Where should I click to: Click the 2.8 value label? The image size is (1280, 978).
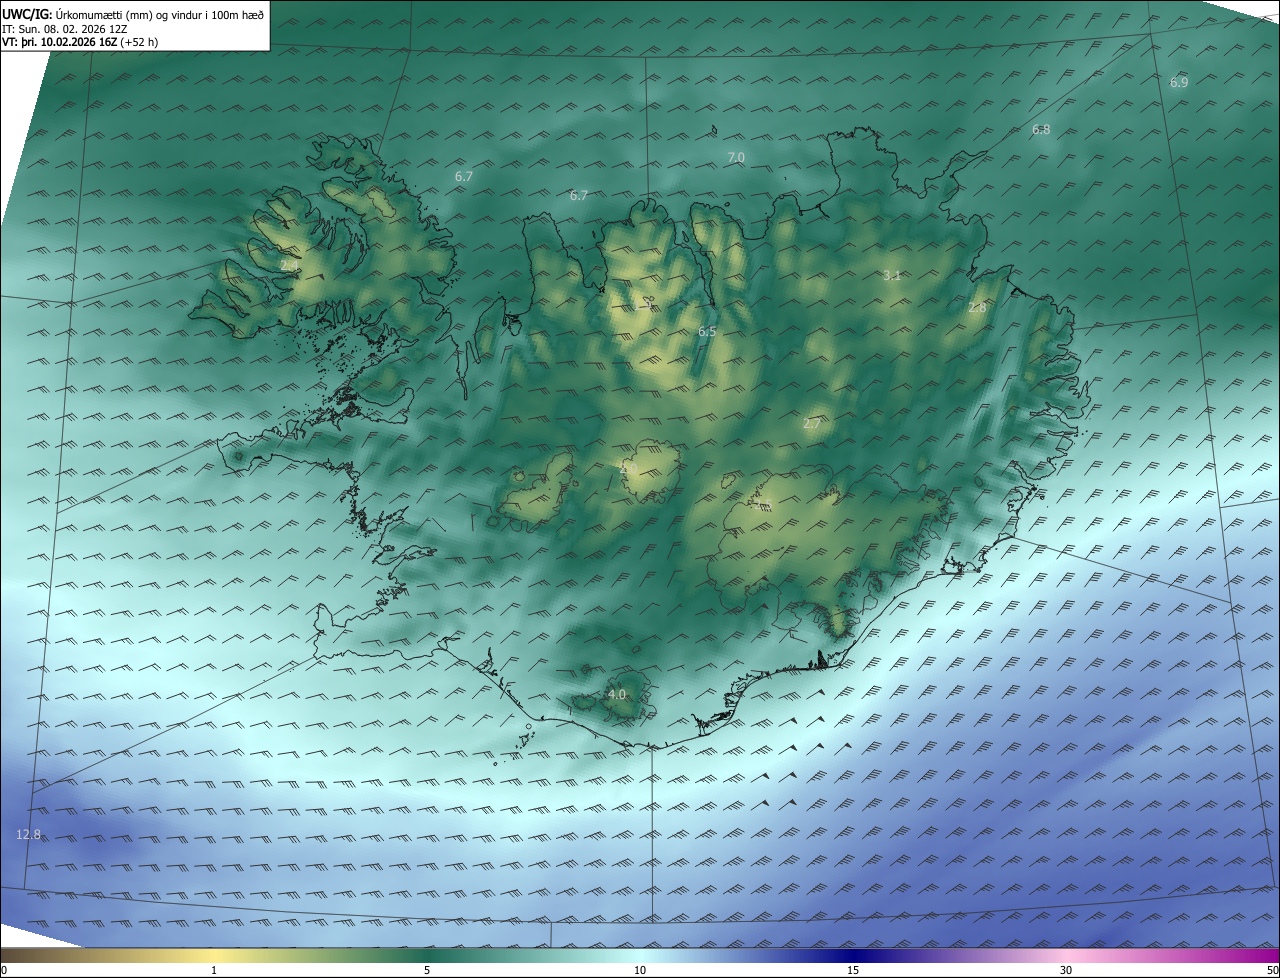coord(977,308)
